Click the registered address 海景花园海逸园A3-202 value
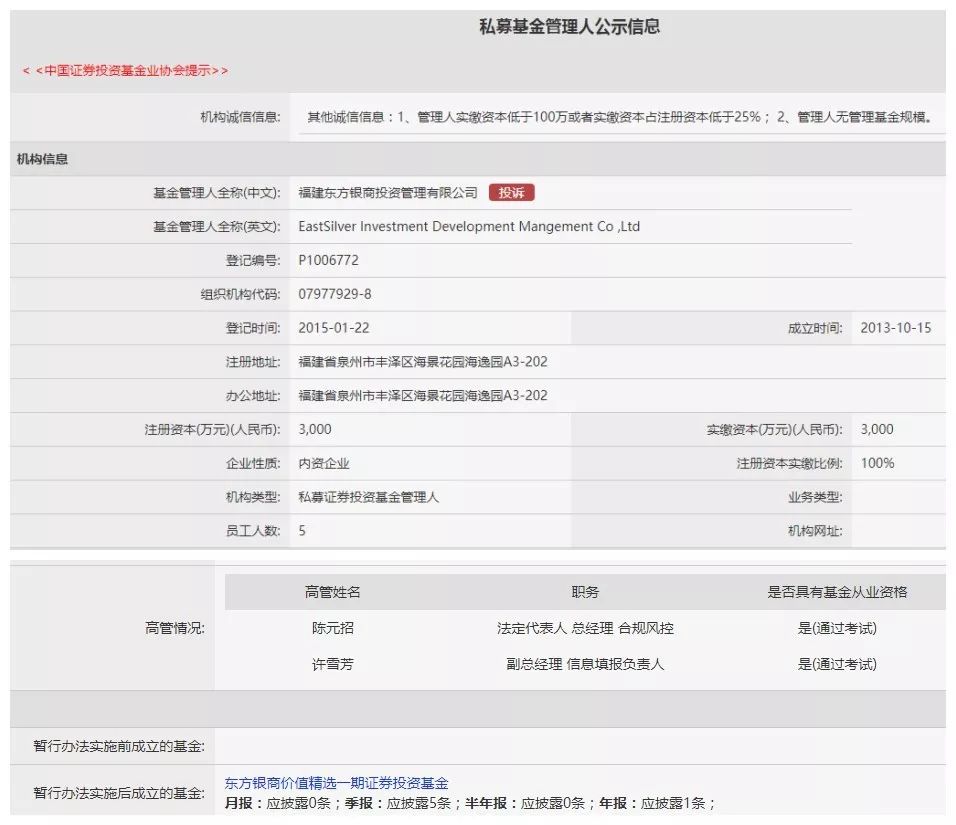956x825 pixels. [x=423, y=362]
